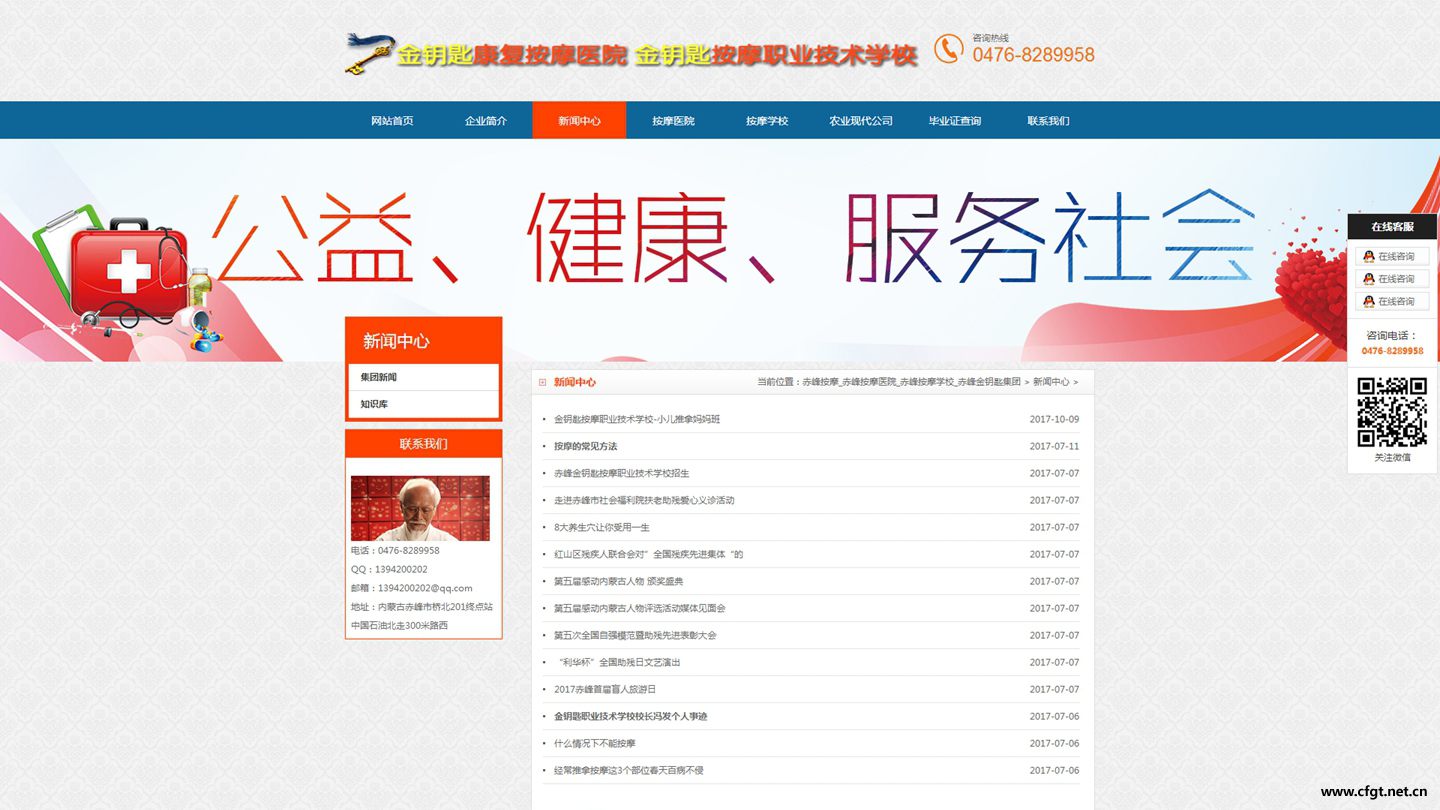The width and height of the screenshot is (1440, 810).
Task: Open 按摩学校 from the navigation bar
Action: pos(767,121)
